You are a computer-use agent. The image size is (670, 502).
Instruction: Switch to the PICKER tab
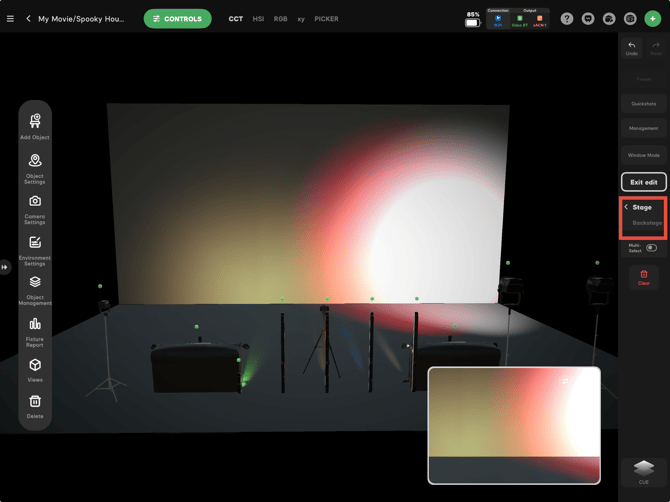[x=326, y=19]
